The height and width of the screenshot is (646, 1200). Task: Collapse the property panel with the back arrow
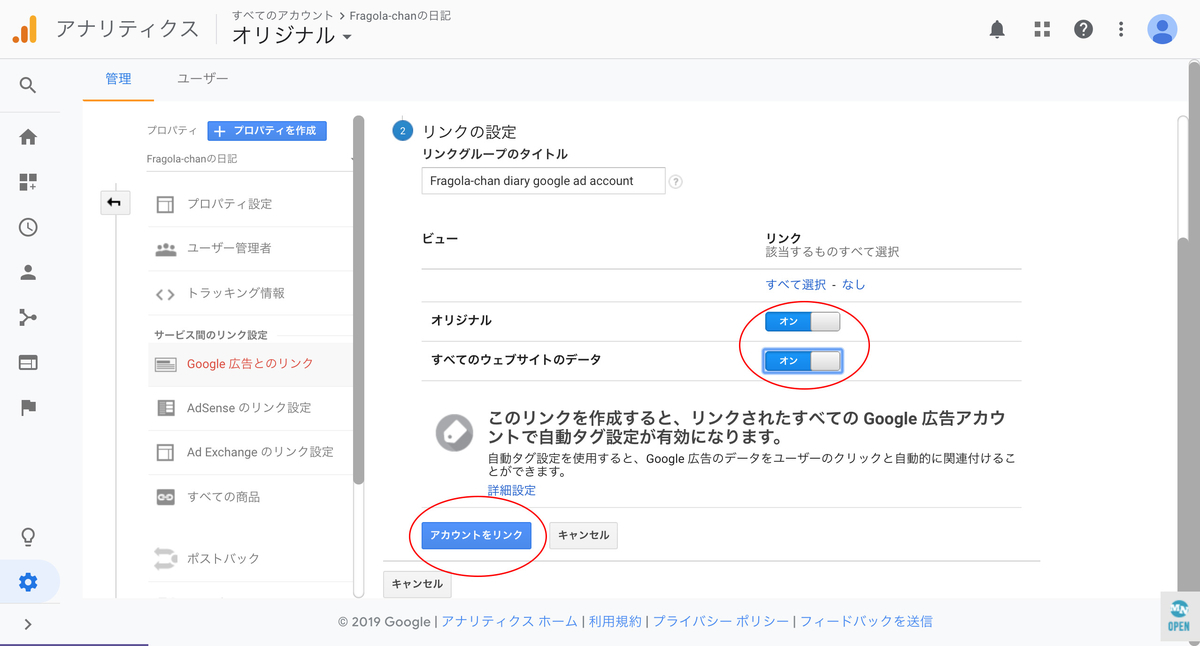click(x=115, y=202)
